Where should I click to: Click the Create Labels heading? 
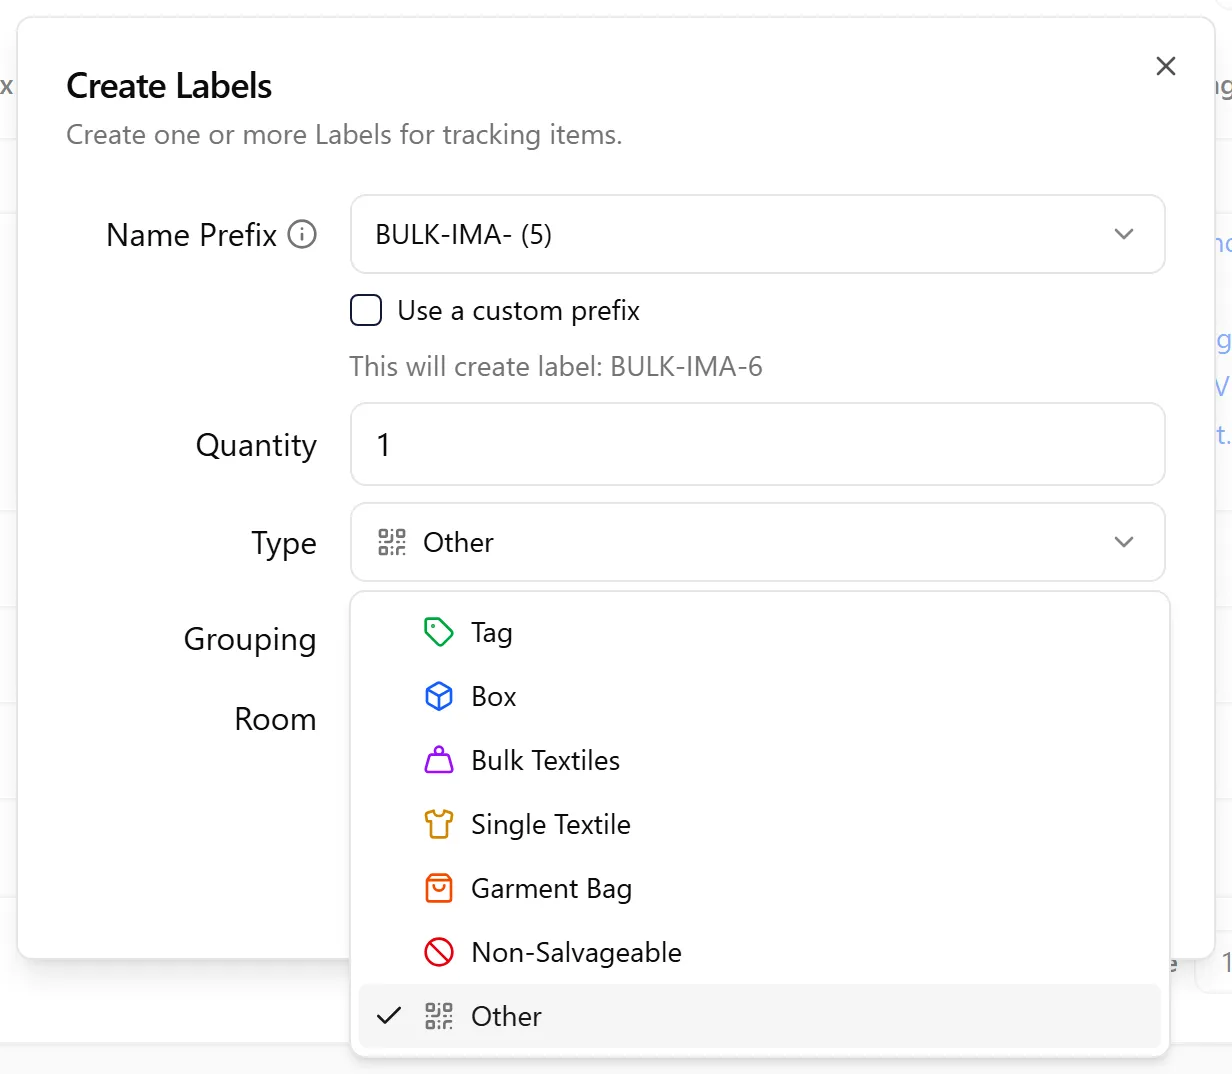pyautogui.click(x=169, y=86)
